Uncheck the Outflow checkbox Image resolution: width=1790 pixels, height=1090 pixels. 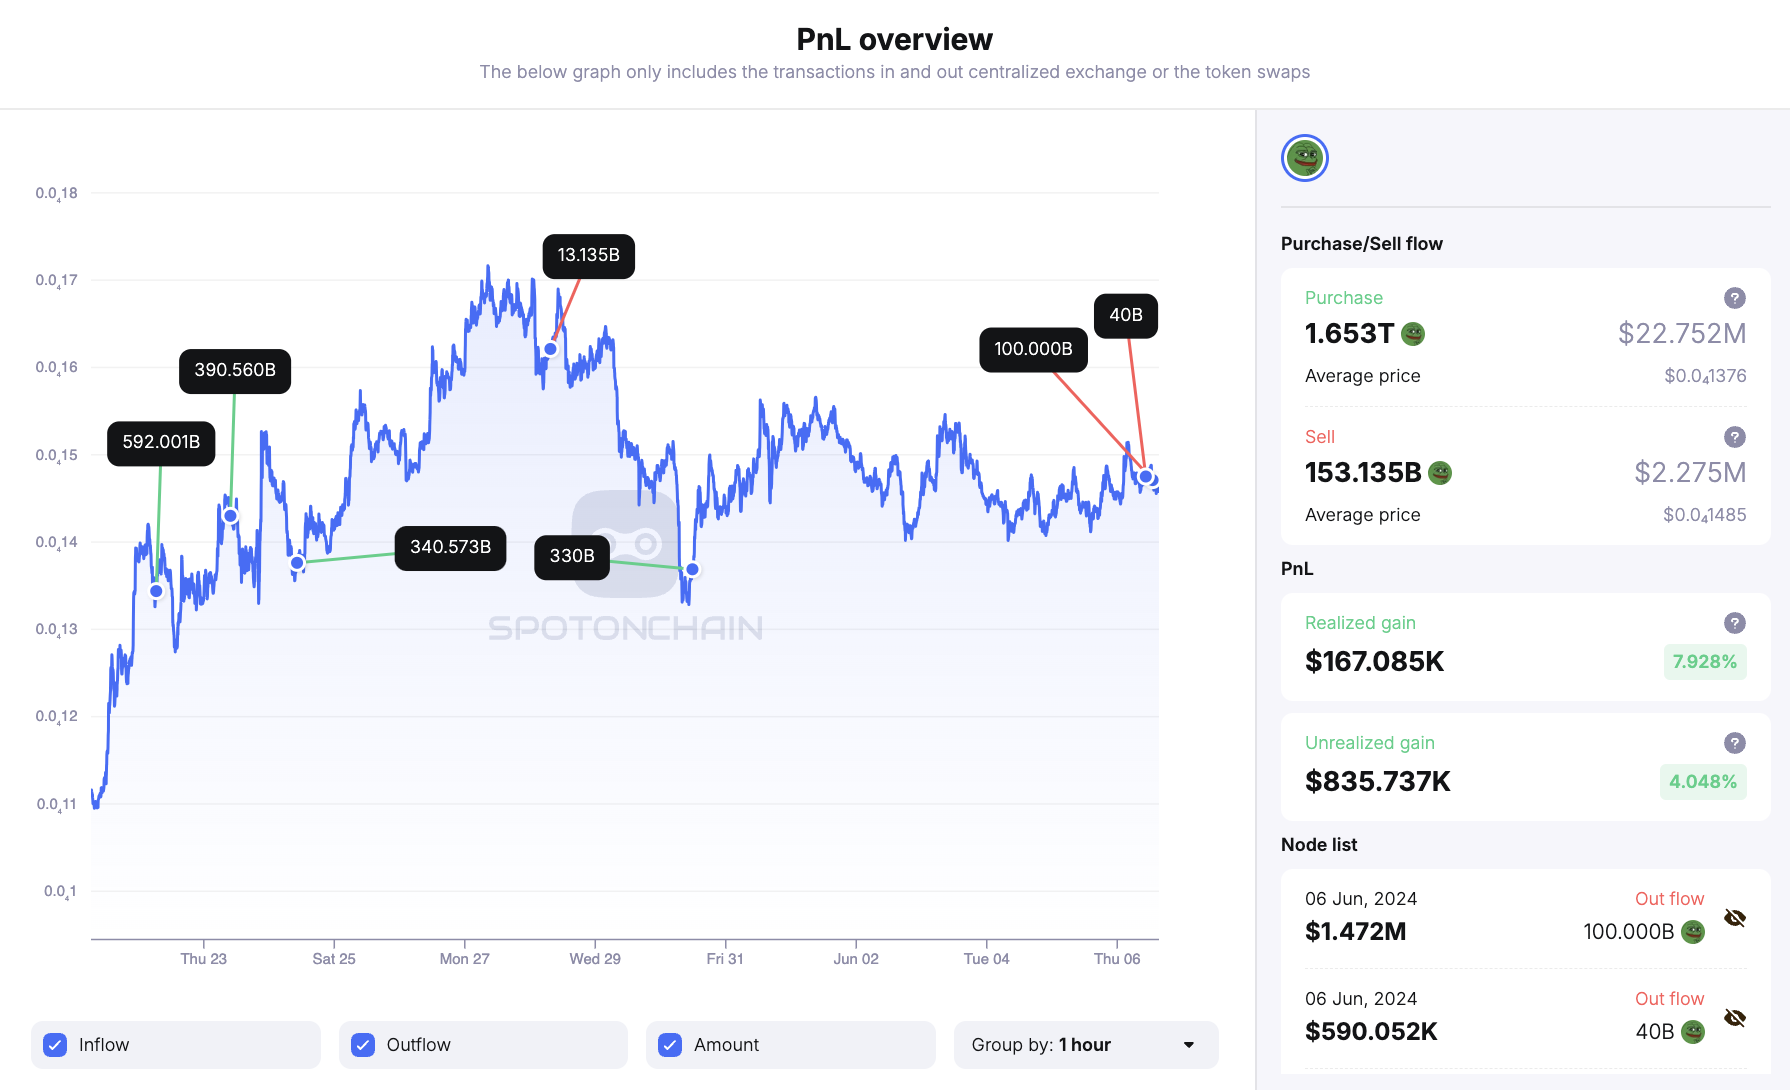coord(362,1044)
